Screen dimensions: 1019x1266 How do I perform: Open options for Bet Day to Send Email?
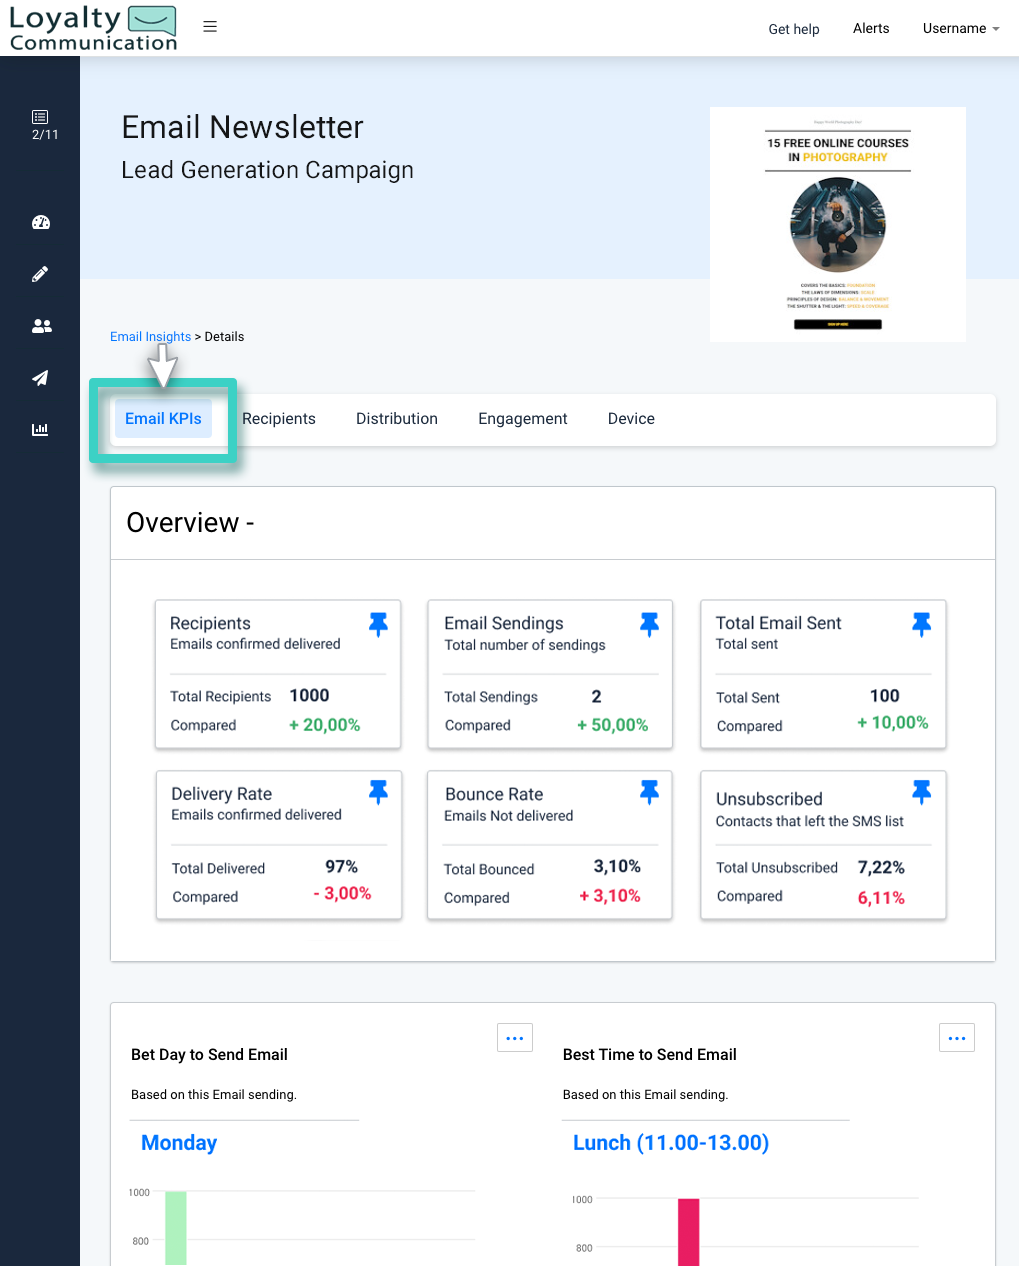pyautogui.click(x=514, y=1037)
